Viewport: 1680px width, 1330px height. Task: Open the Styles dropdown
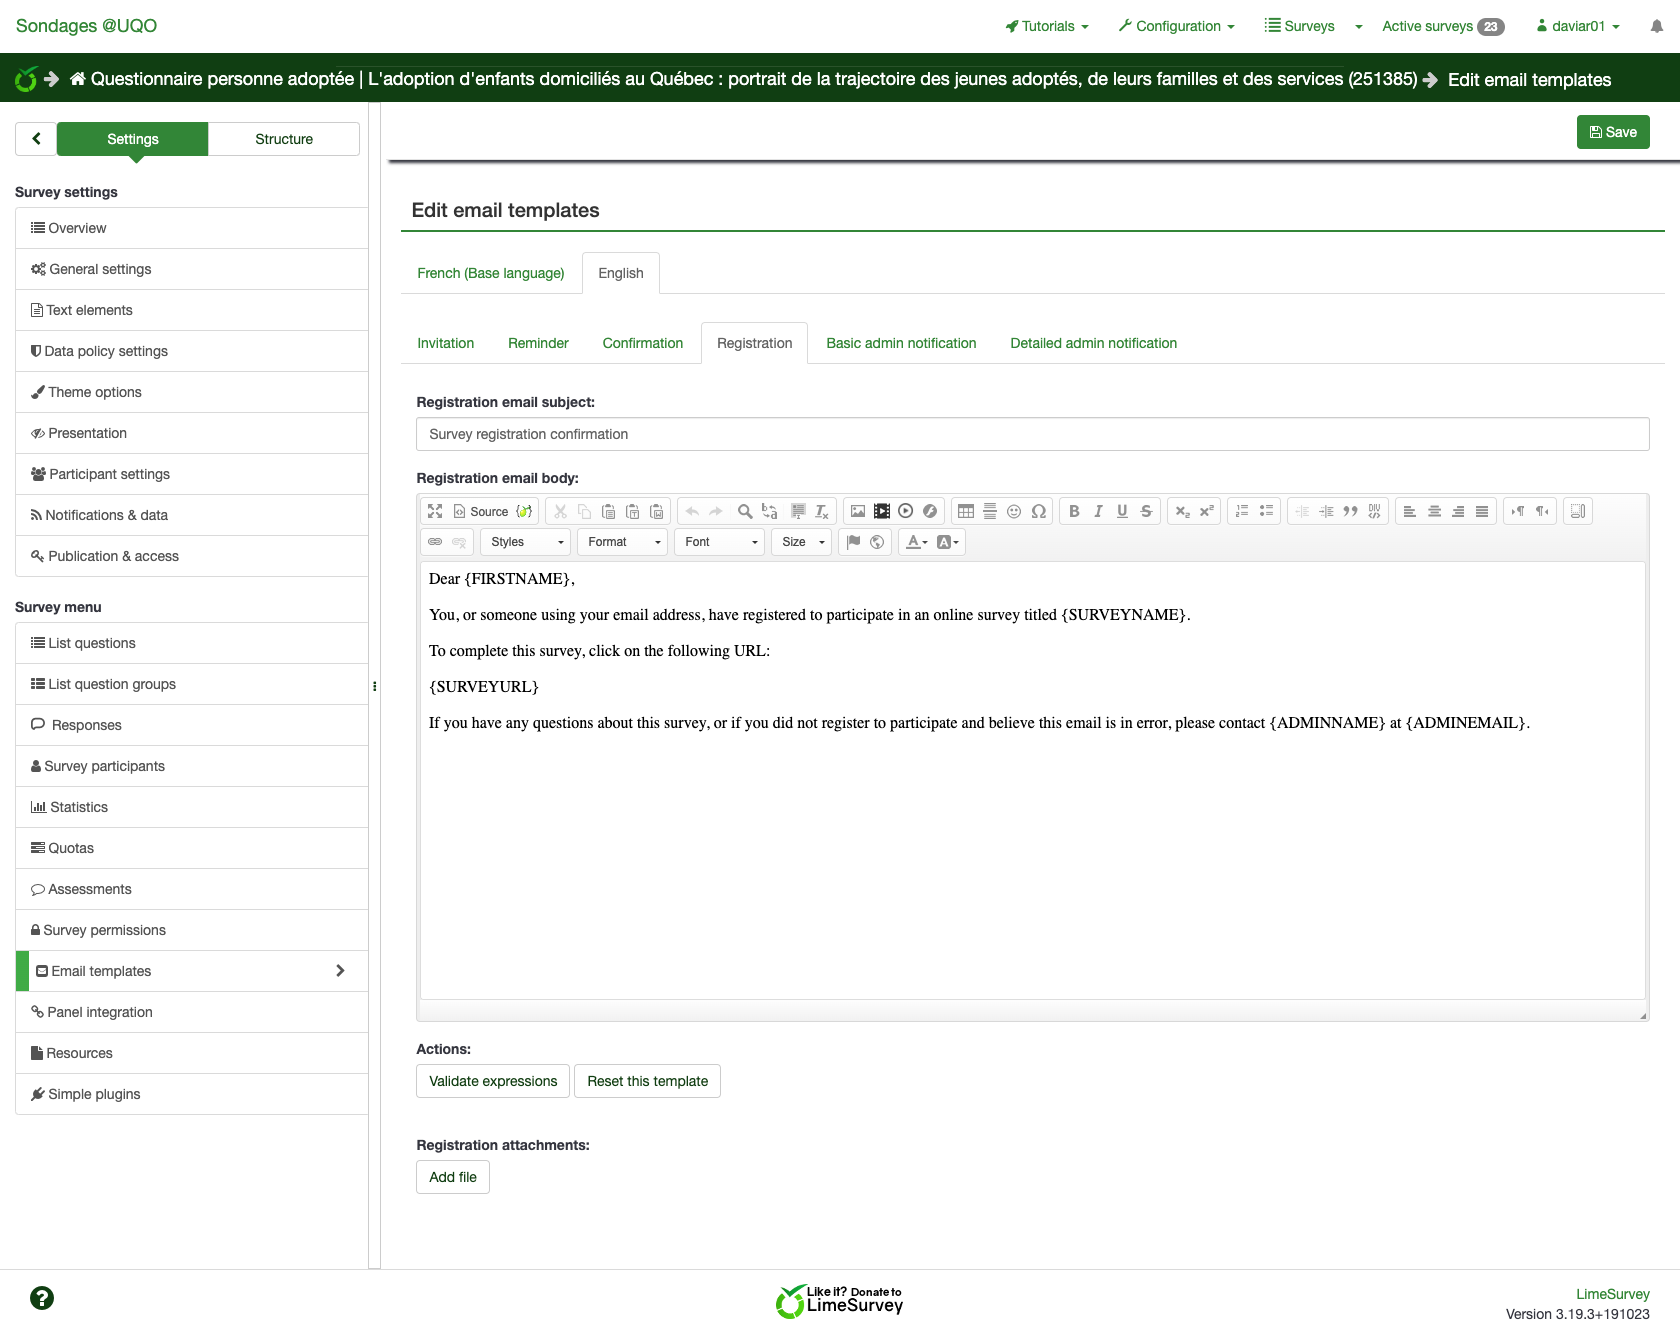527,542
